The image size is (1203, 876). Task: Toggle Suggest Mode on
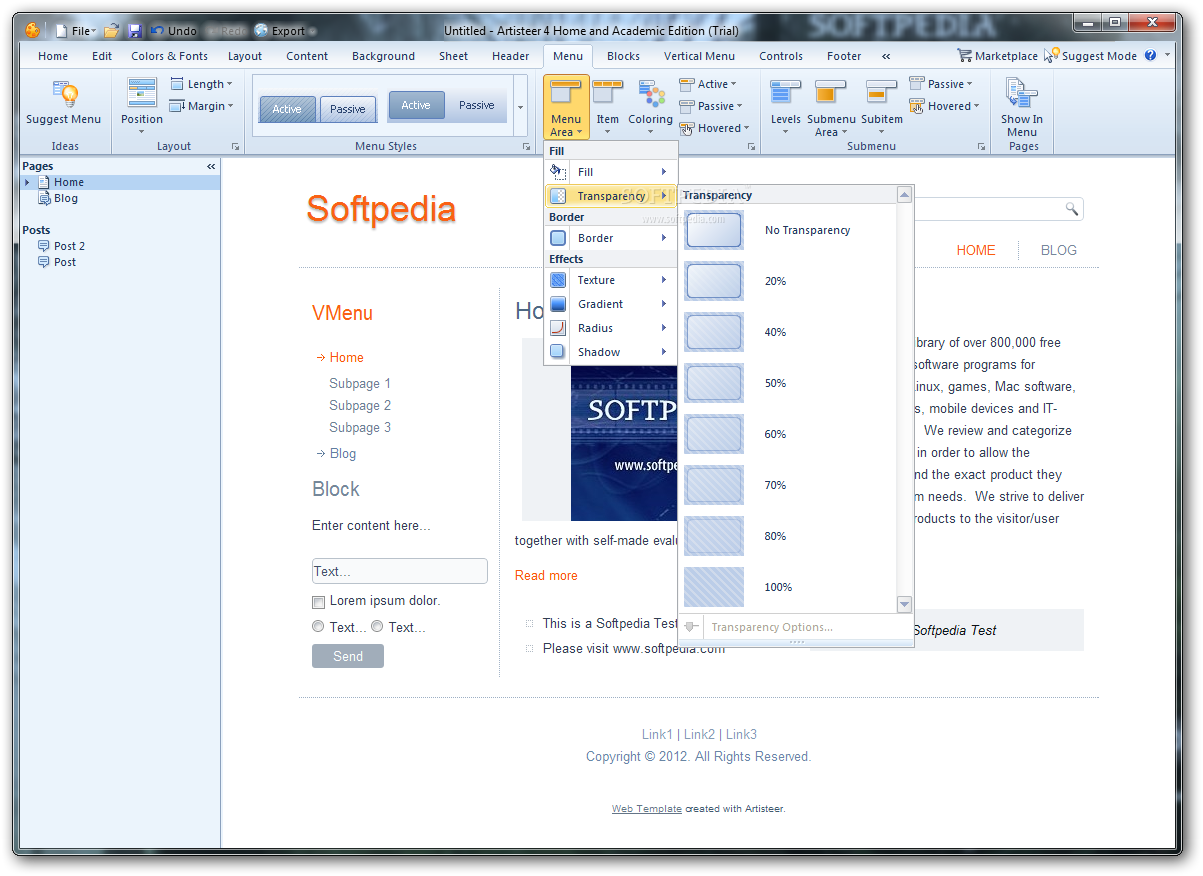1090,56
